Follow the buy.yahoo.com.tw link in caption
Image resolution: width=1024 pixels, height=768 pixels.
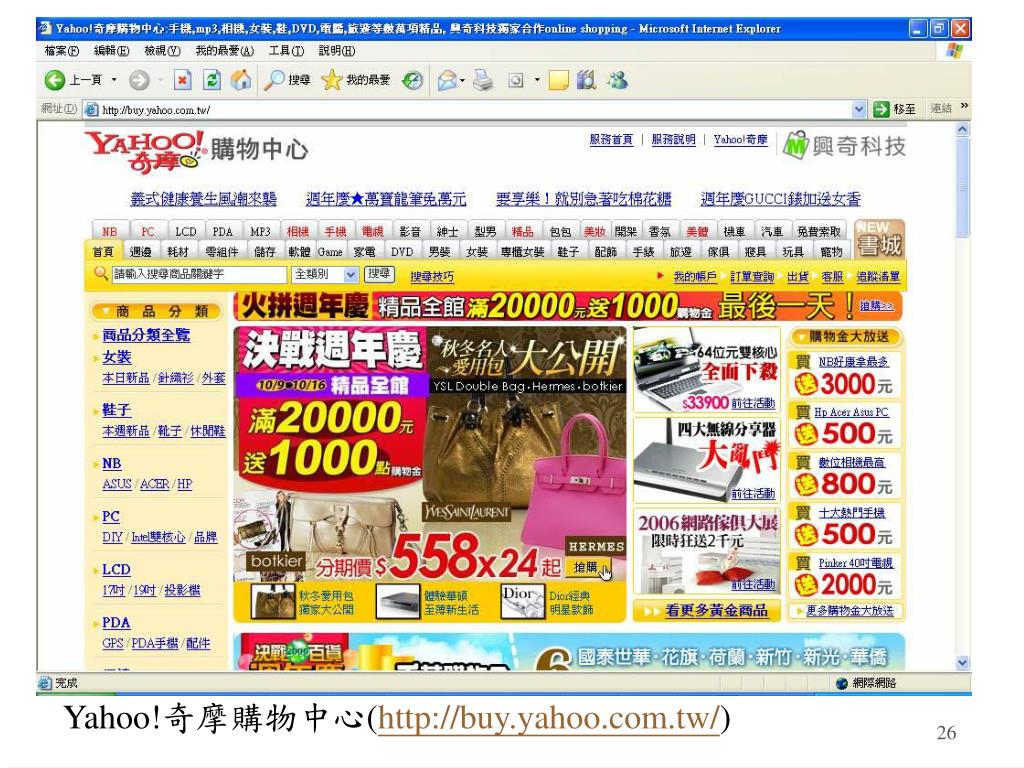tap(549, 718)
